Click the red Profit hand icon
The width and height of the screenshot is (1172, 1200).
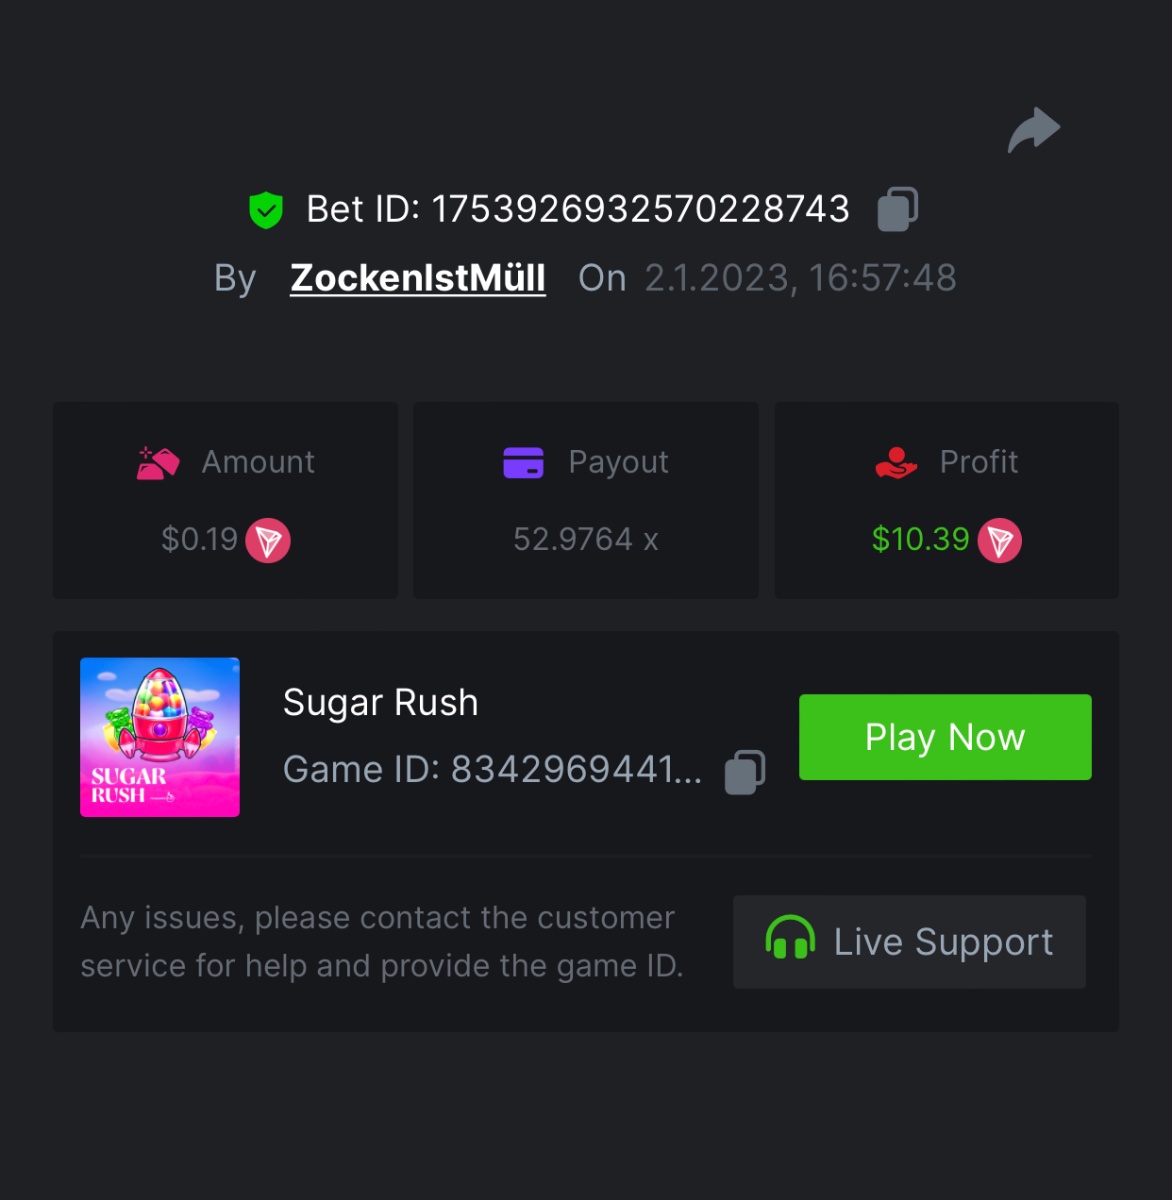click(896, 463)
